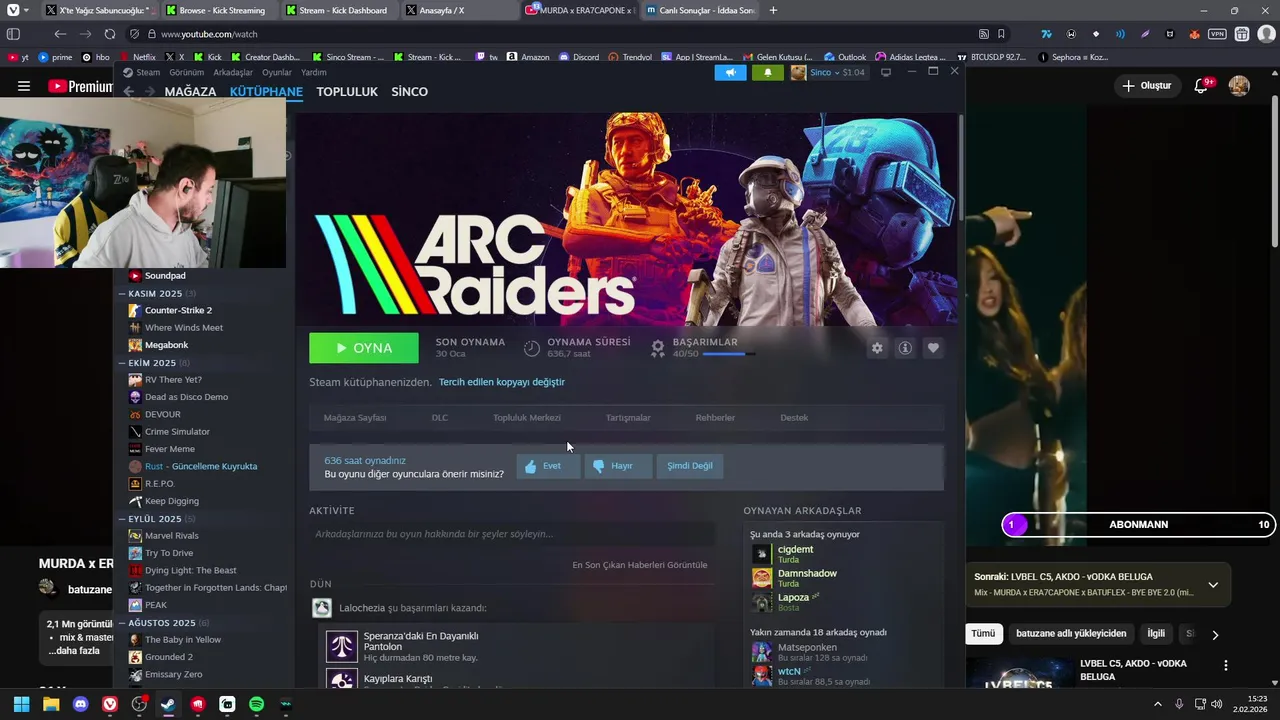The width and height of the screenshot is (1280, 720).
Task: Open the Oyunlar menu
Action: pos(277,72)
